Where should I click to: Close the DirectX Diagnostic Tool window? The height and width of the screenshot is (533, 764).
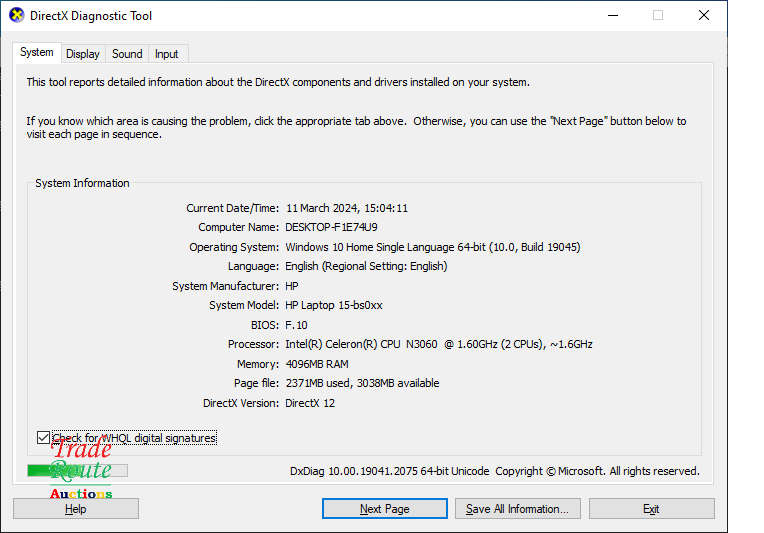704,16
